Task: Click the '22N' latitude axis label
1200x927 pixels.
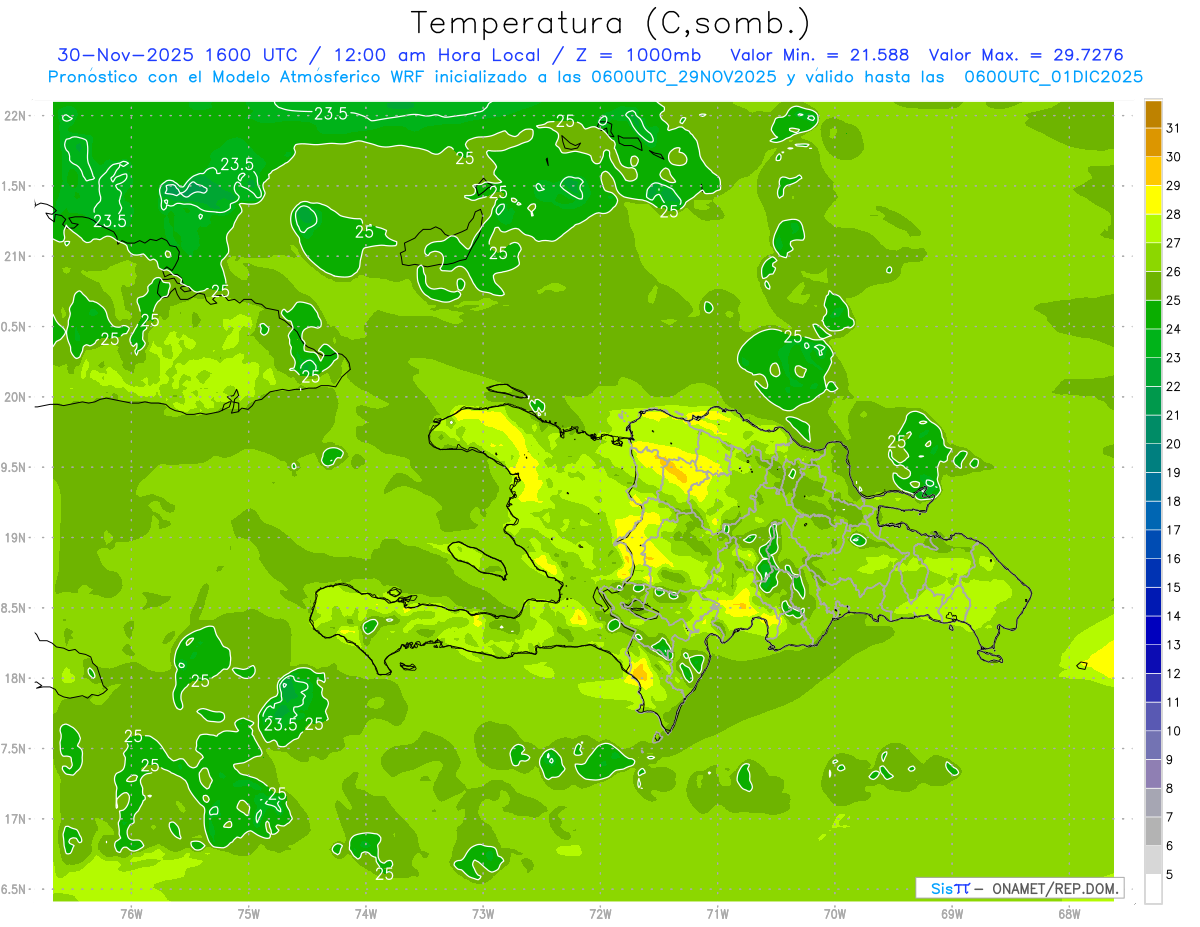Action: (17, 116)
